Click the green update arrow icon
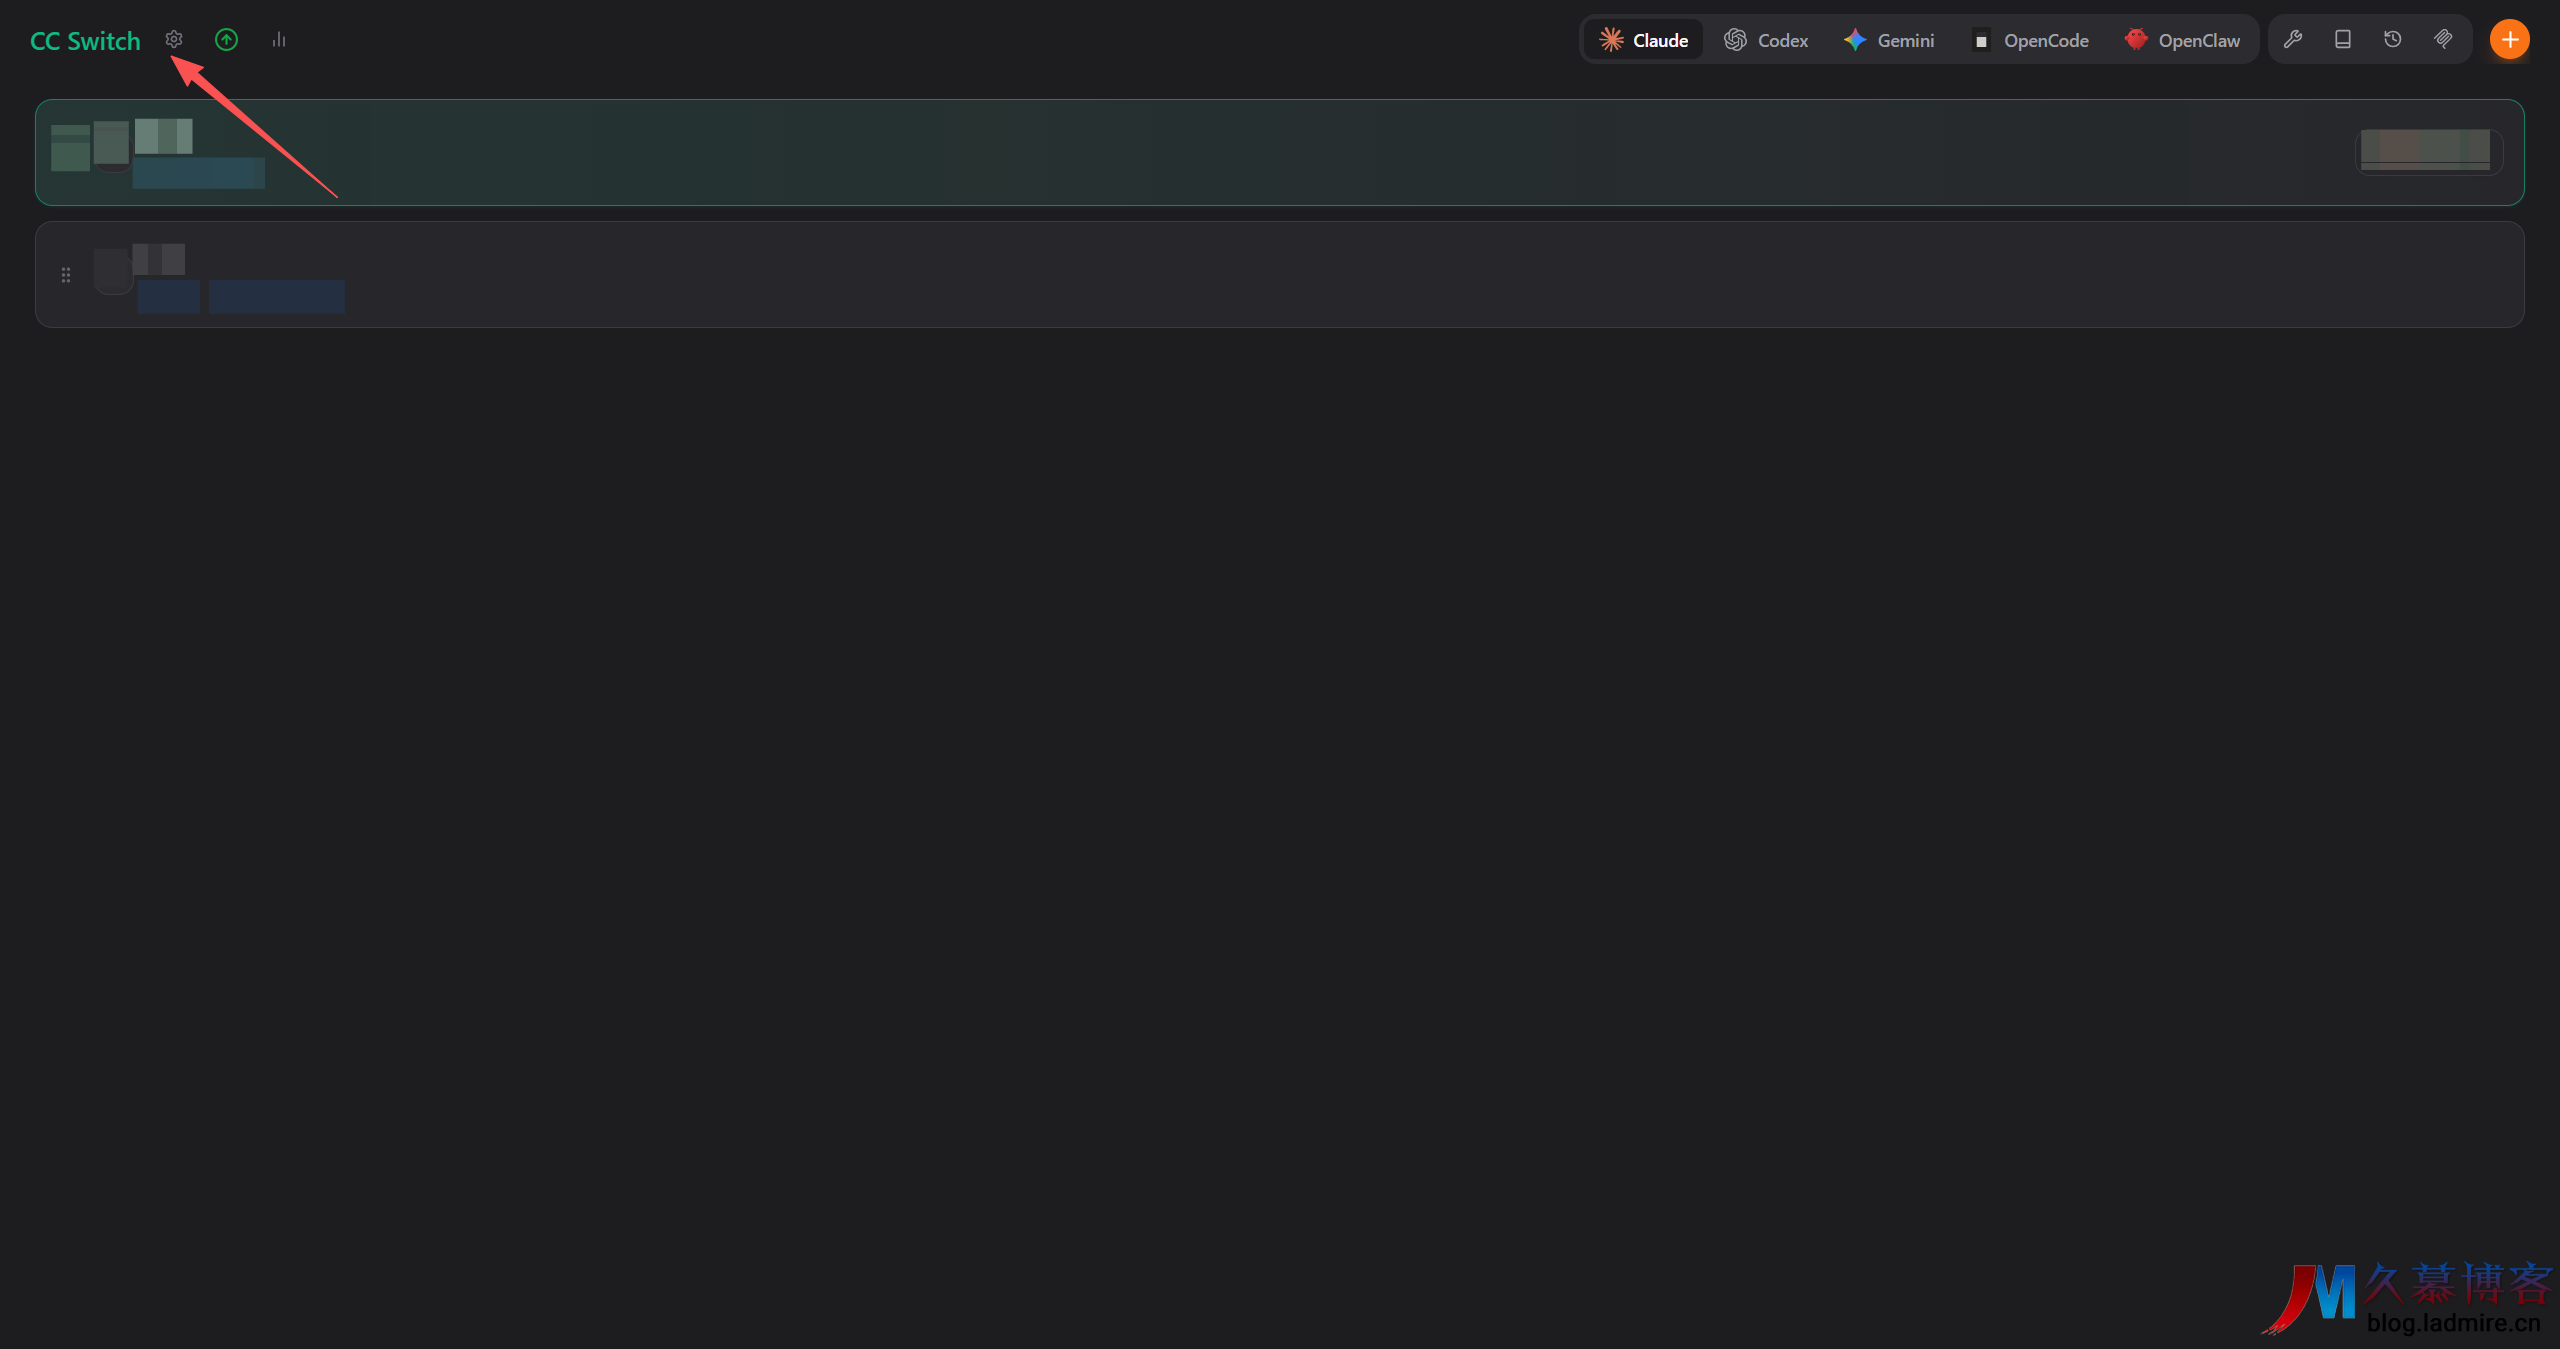Image resolution: width=2560 pixels, height=1349 pixels. 227,40
